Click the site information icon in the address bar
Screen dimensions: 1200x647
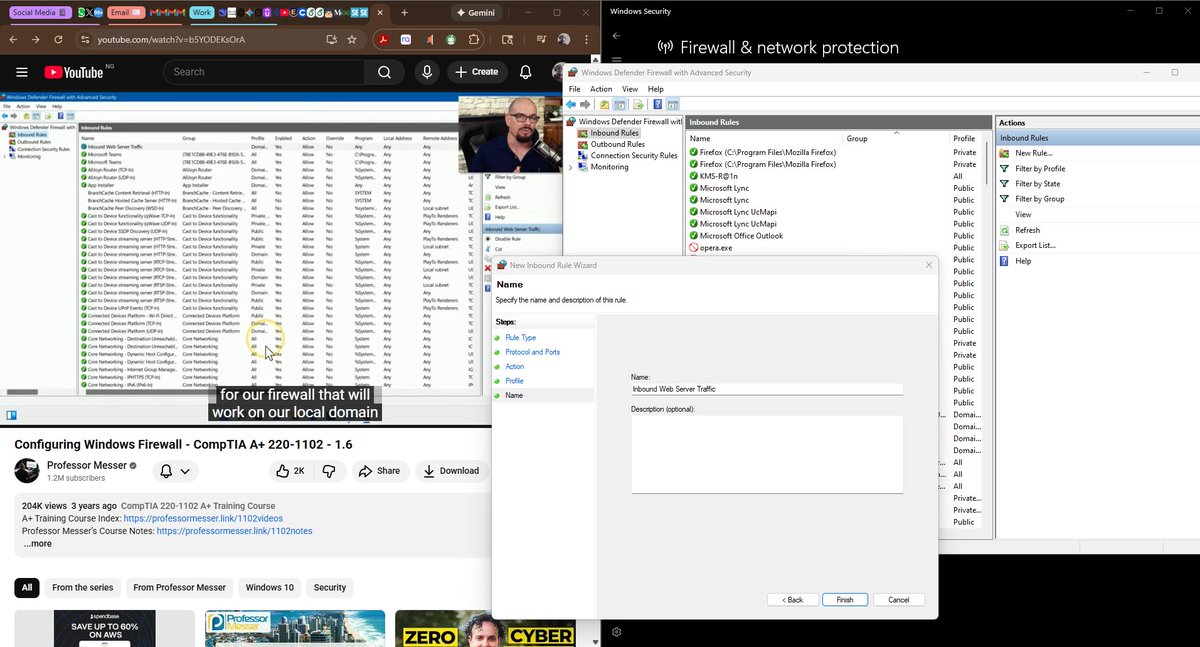pos(85,40)
